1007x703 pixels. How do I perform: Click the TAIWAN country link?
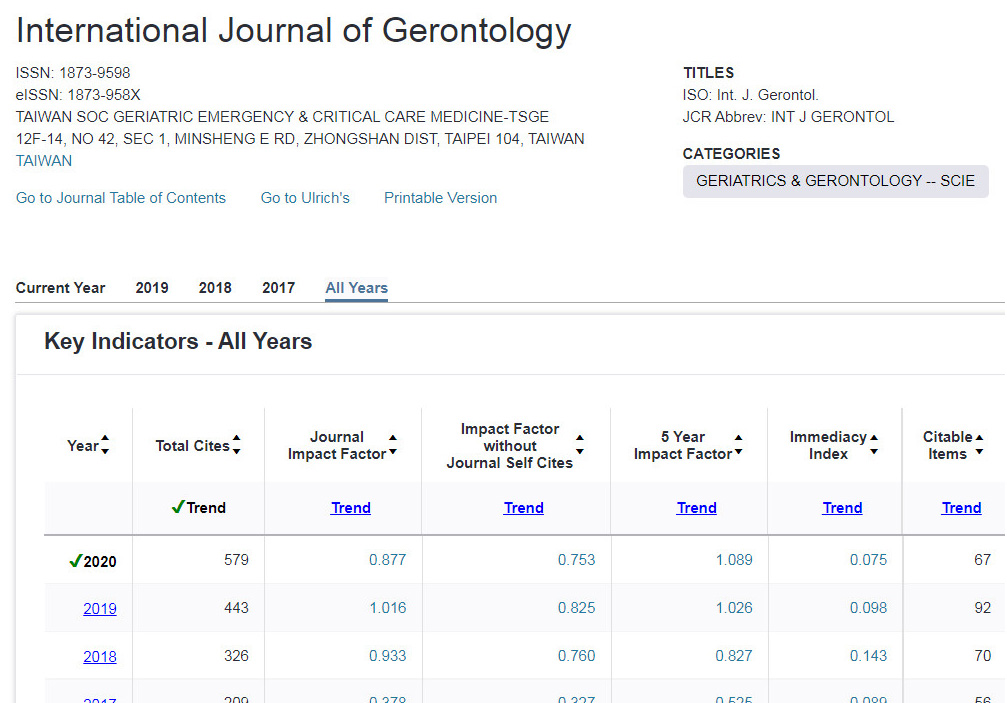[x=44, y=161]
